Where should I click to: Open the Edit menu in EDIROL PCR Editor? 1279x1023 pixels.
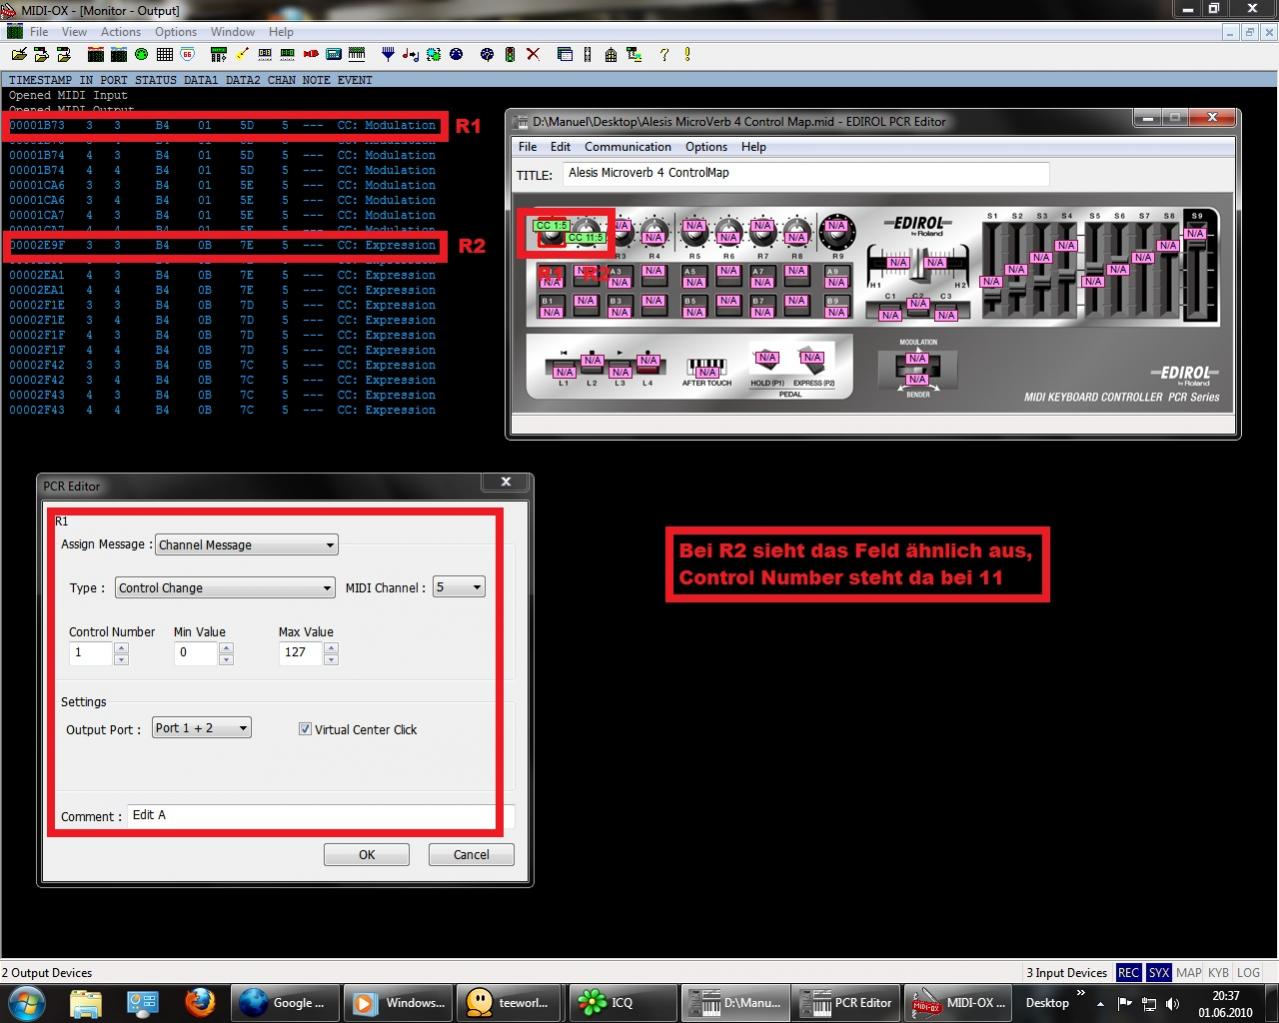(560, 147)
